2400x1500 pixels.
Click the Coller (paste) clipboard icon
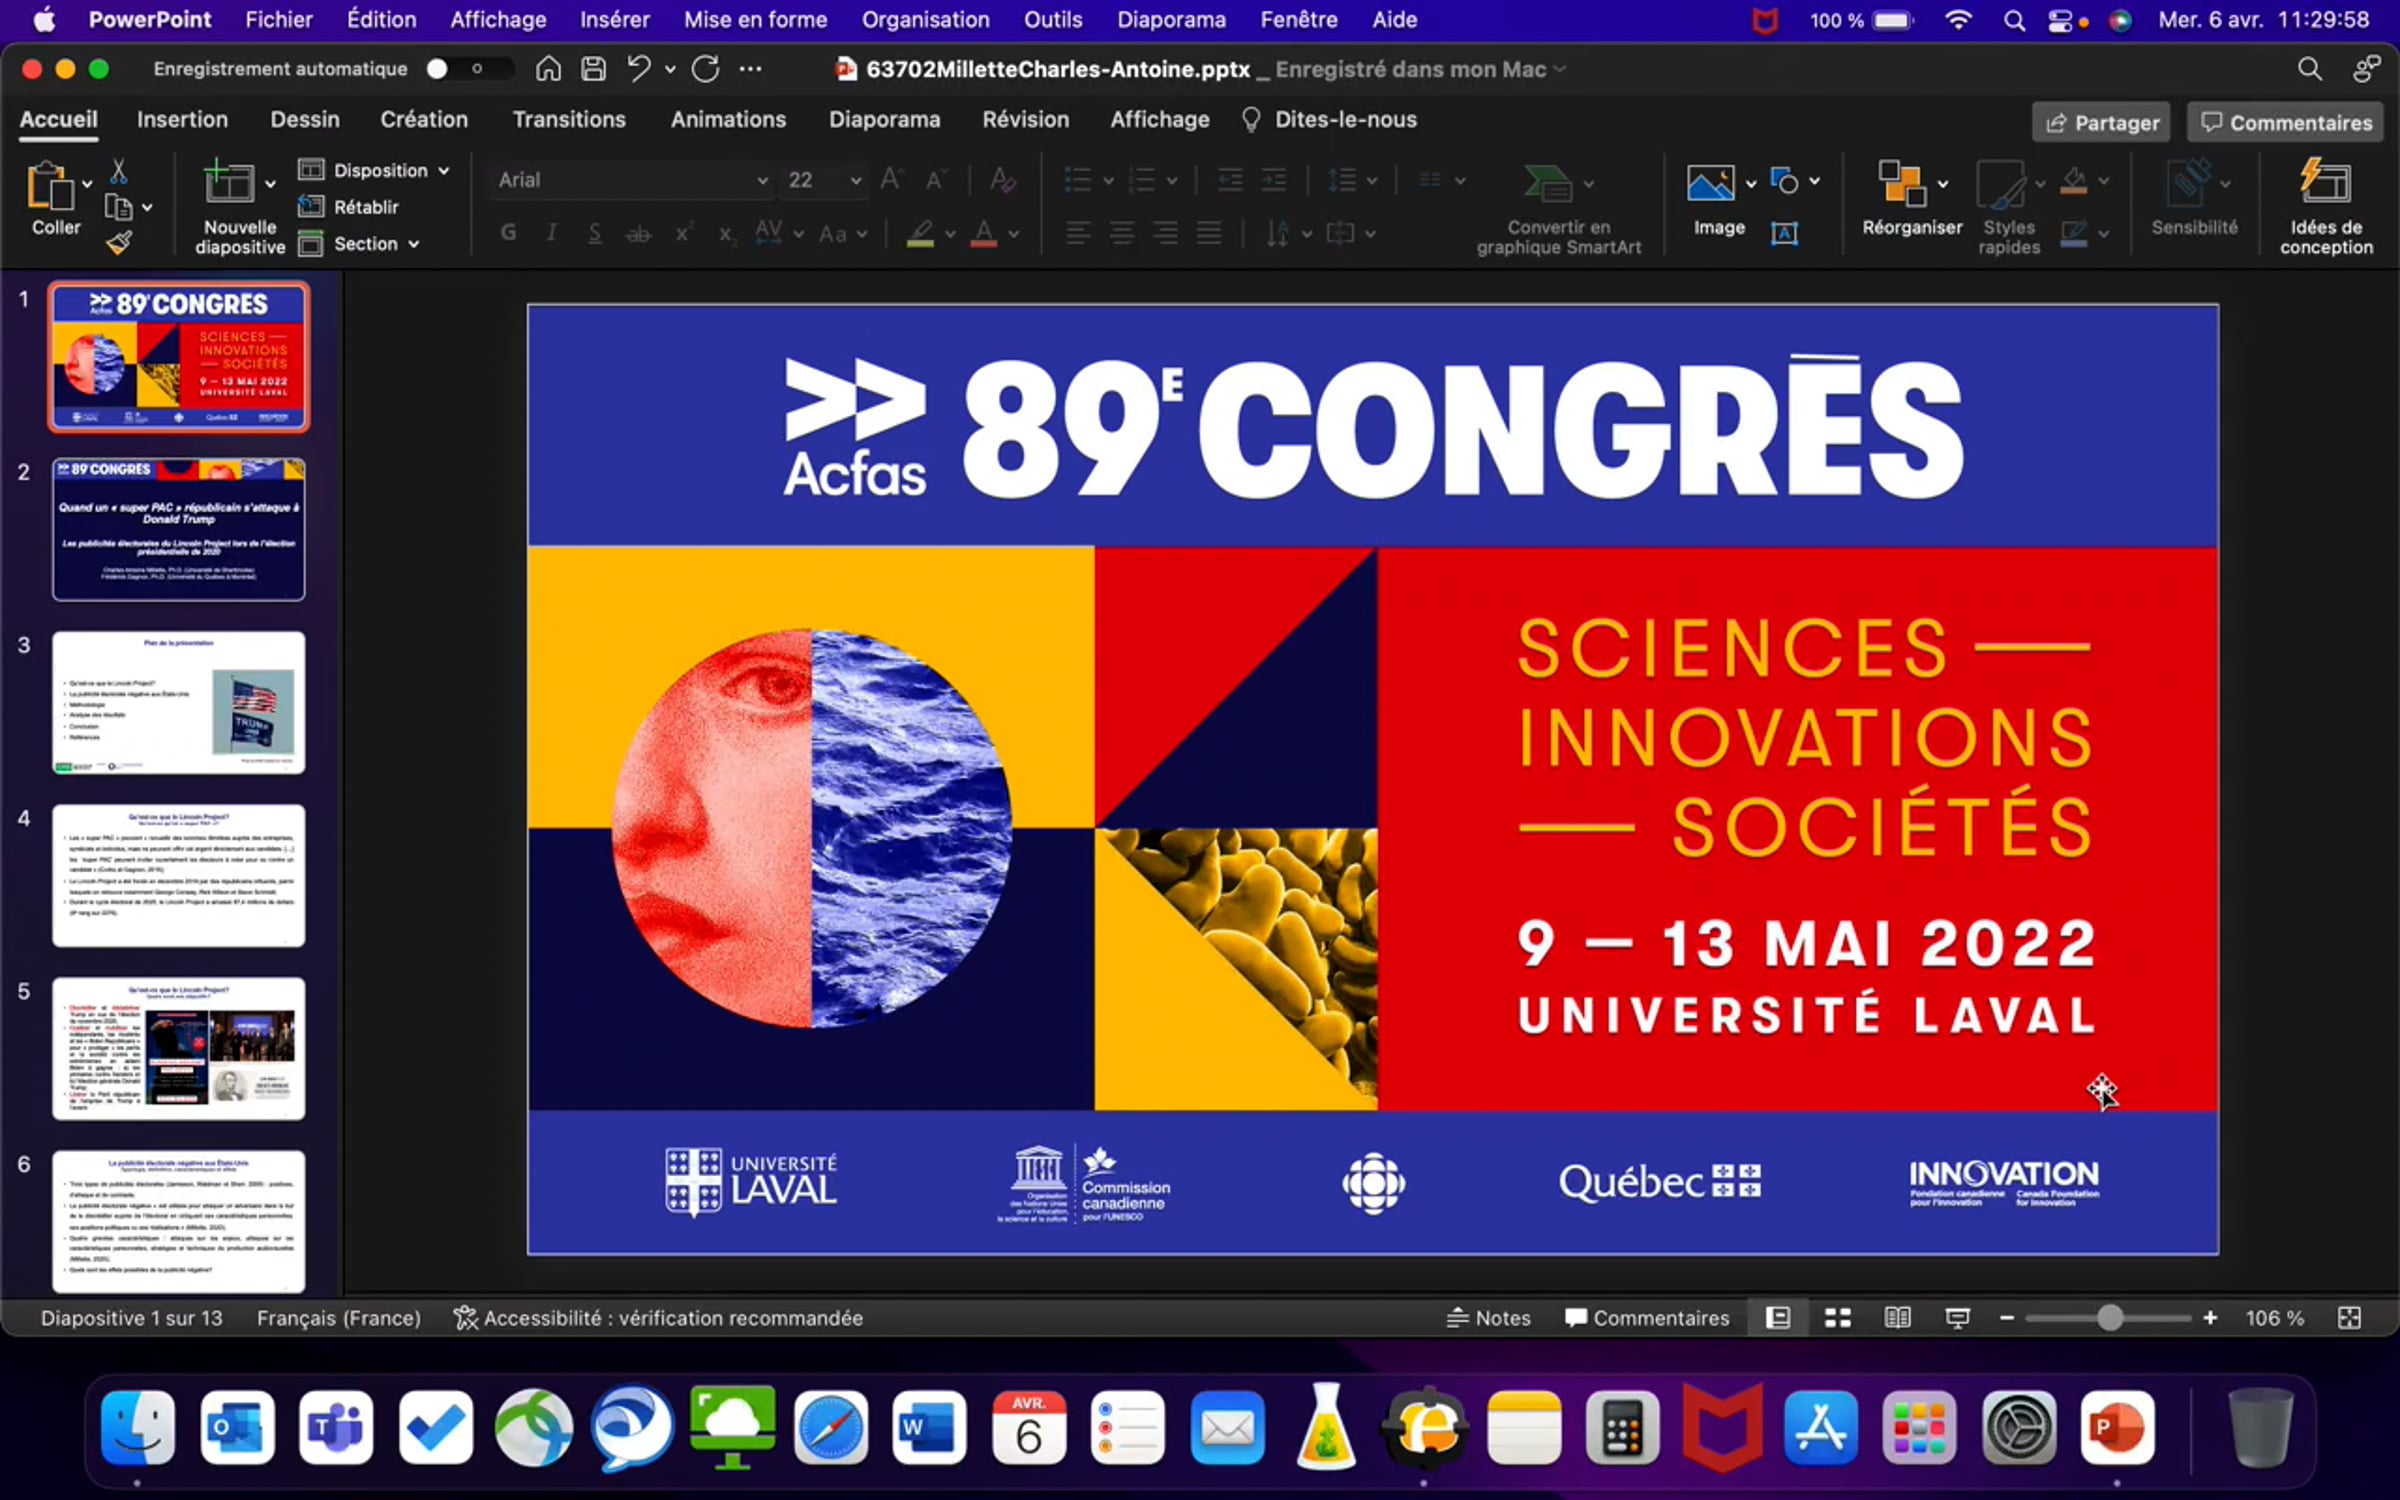point(50,186)
